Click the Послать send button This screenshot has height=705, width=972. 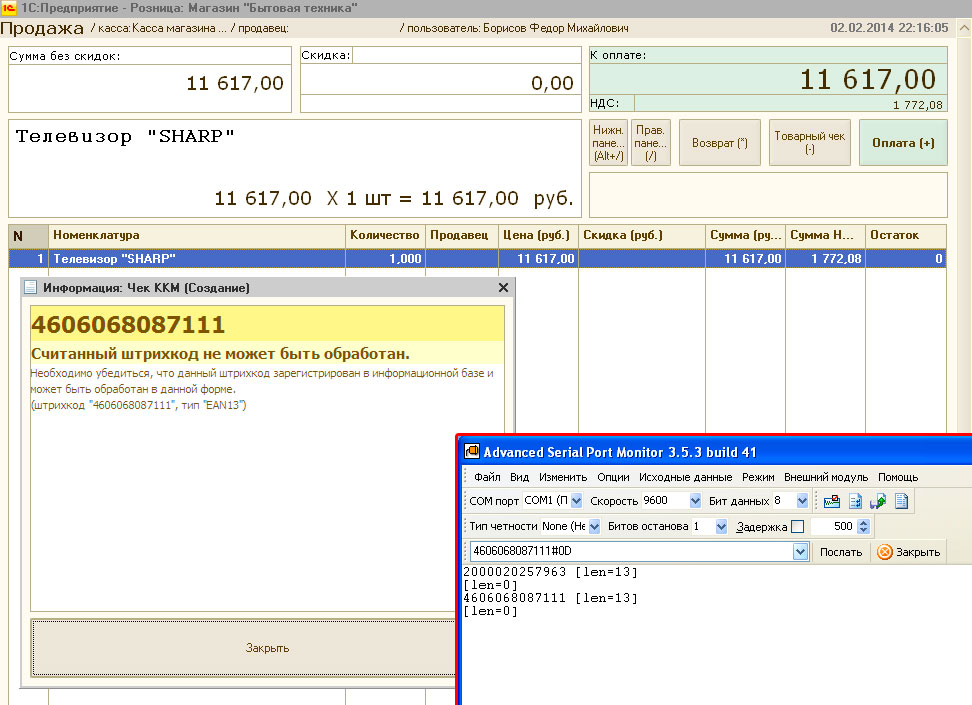tap(841, 552)
